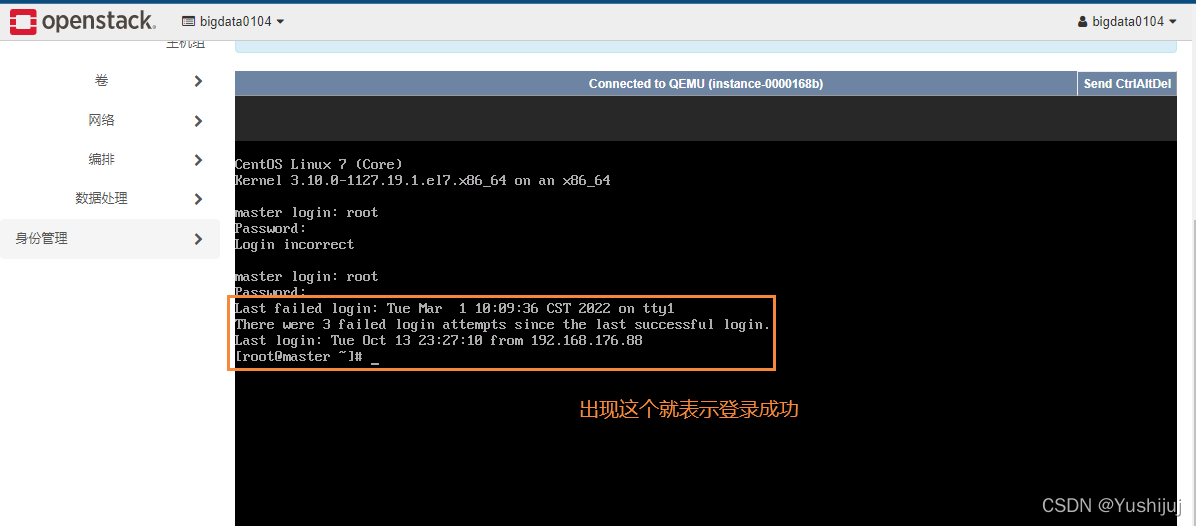Focus the console terminal at root@master prompt
1196x526 pixels.
point(307,358)
